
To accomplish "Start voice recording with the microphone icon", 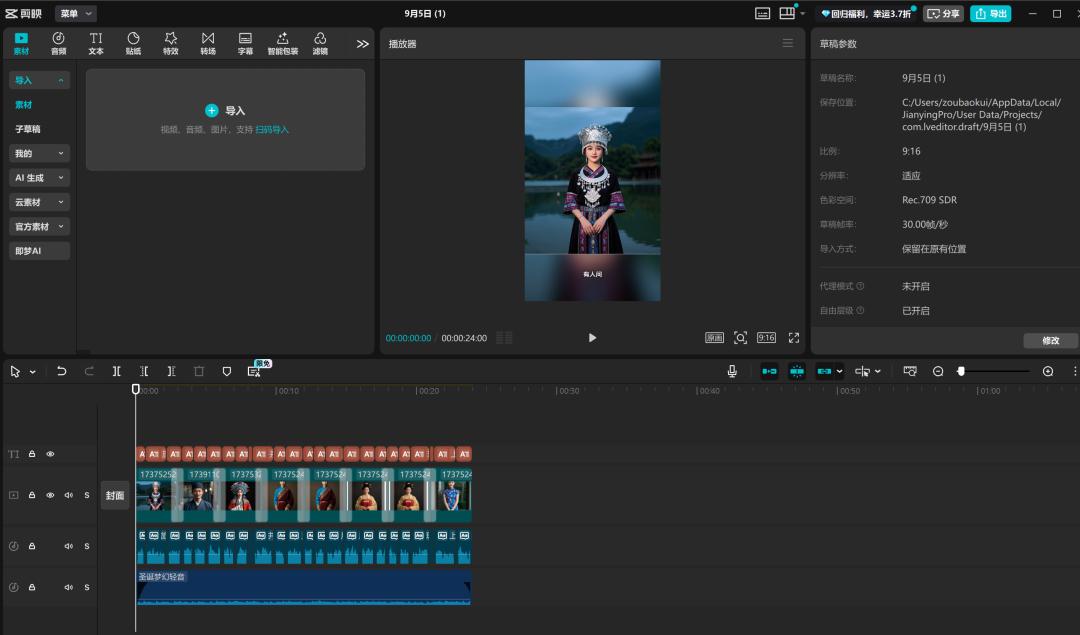I will click(732, 371).
